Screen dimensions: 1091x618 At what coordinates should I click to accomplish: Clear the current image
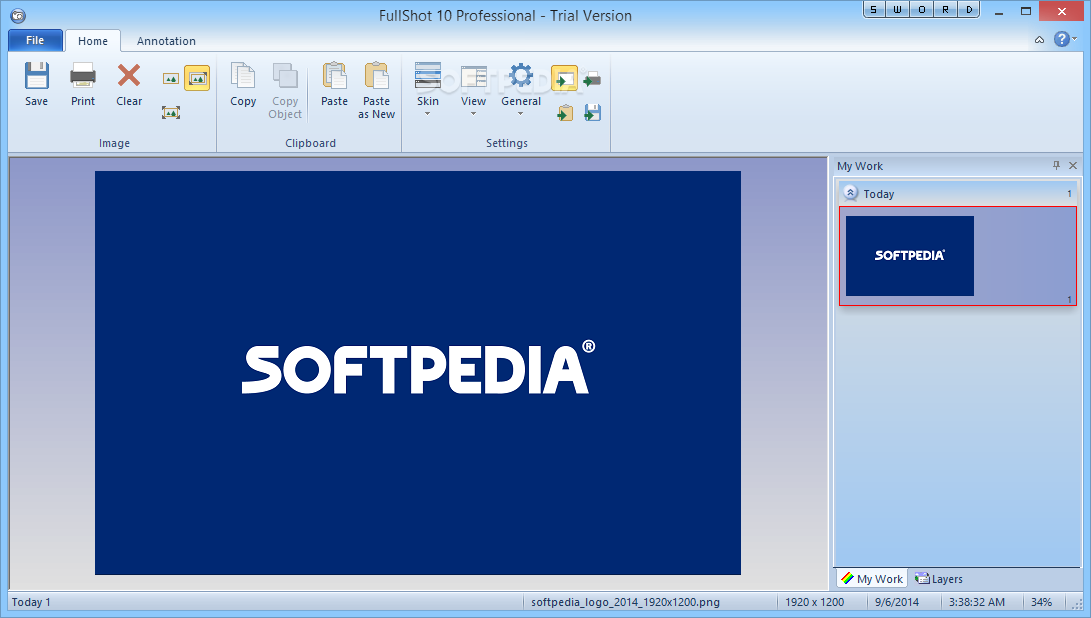[x=129, y=84]
